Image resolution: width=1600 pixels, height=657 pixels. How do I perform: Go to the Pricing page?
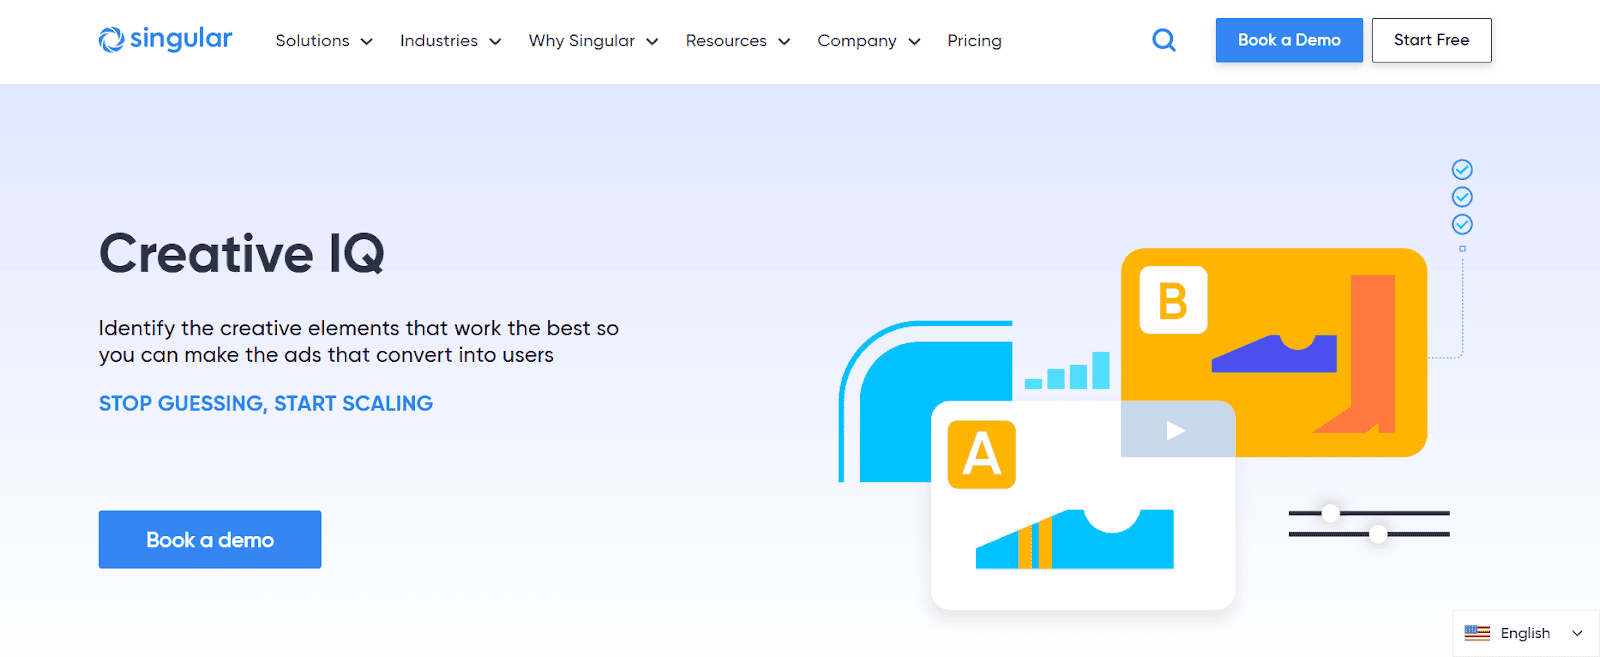click(974, 41)
